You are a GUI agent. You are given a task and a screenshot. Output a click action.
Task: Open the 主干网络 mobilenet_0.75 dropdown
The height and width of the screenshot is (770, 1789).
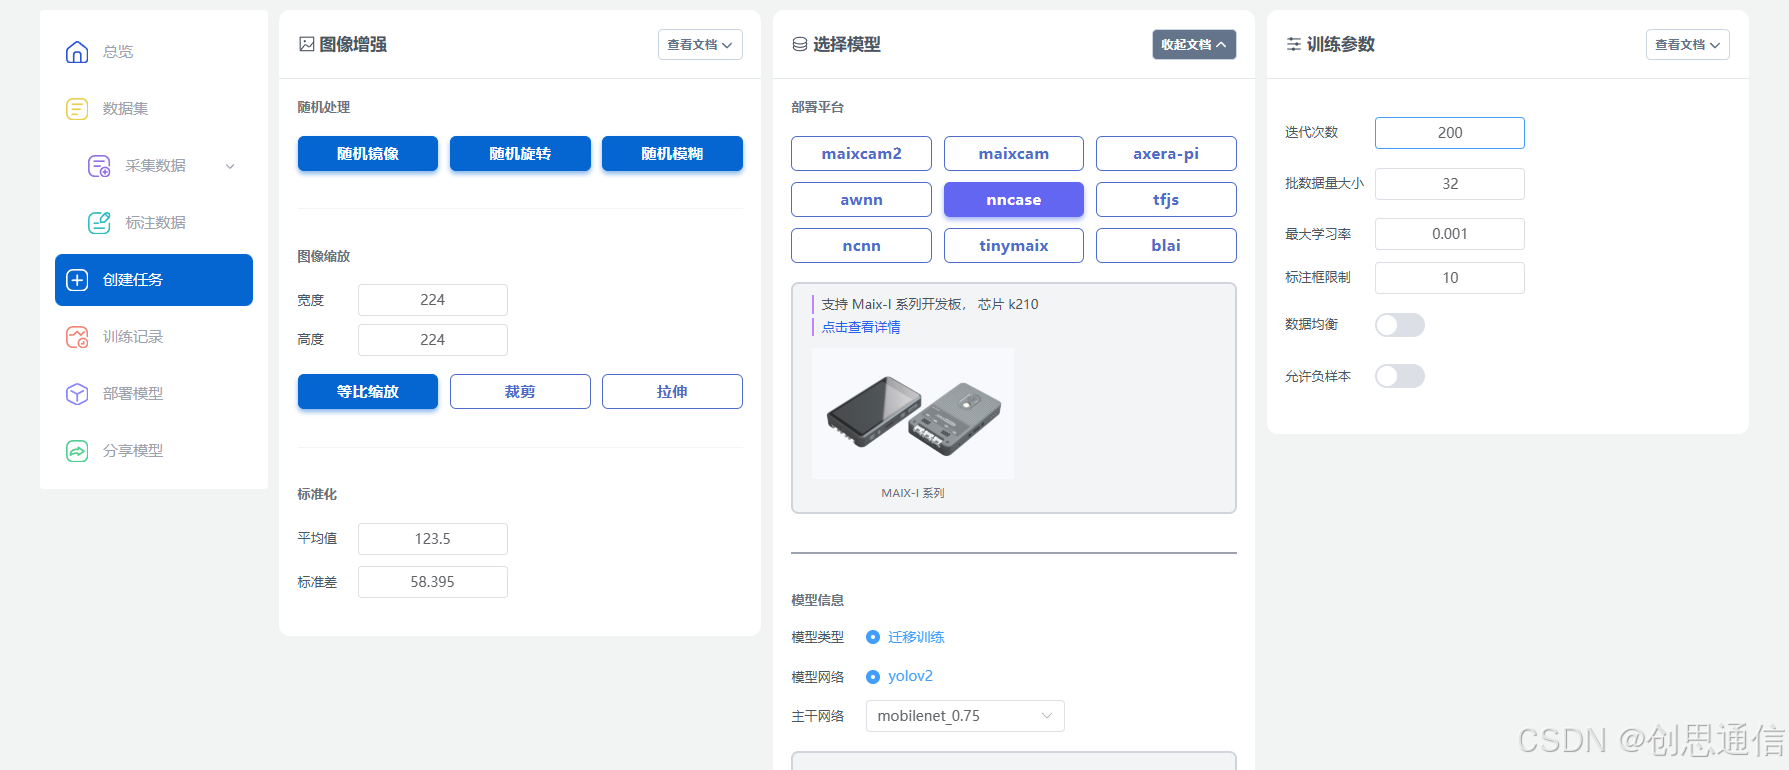click(x=965, y=716)
